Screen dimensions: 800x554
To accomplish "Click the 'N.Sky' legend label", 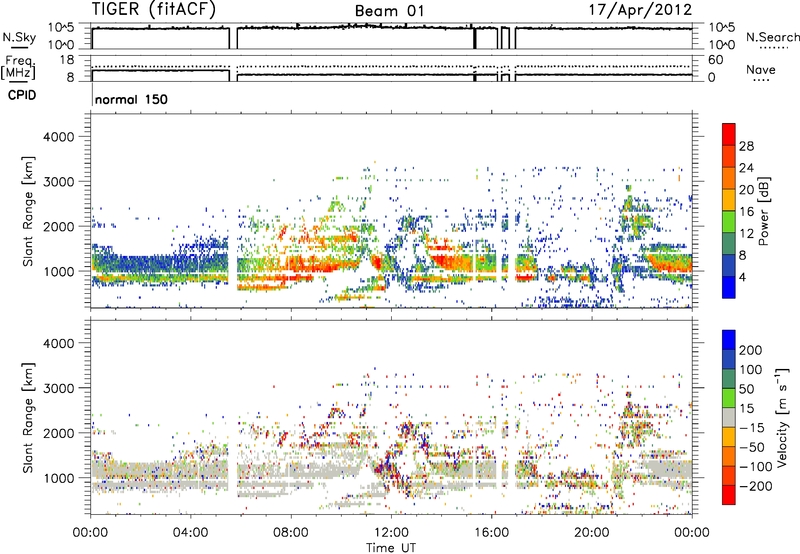I will click(19, 37).
